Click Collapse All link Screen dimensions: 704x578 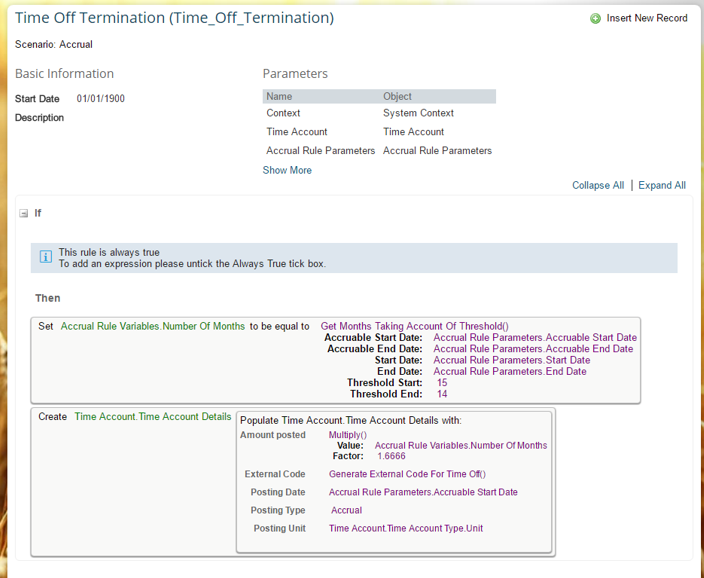pos(598,185)
